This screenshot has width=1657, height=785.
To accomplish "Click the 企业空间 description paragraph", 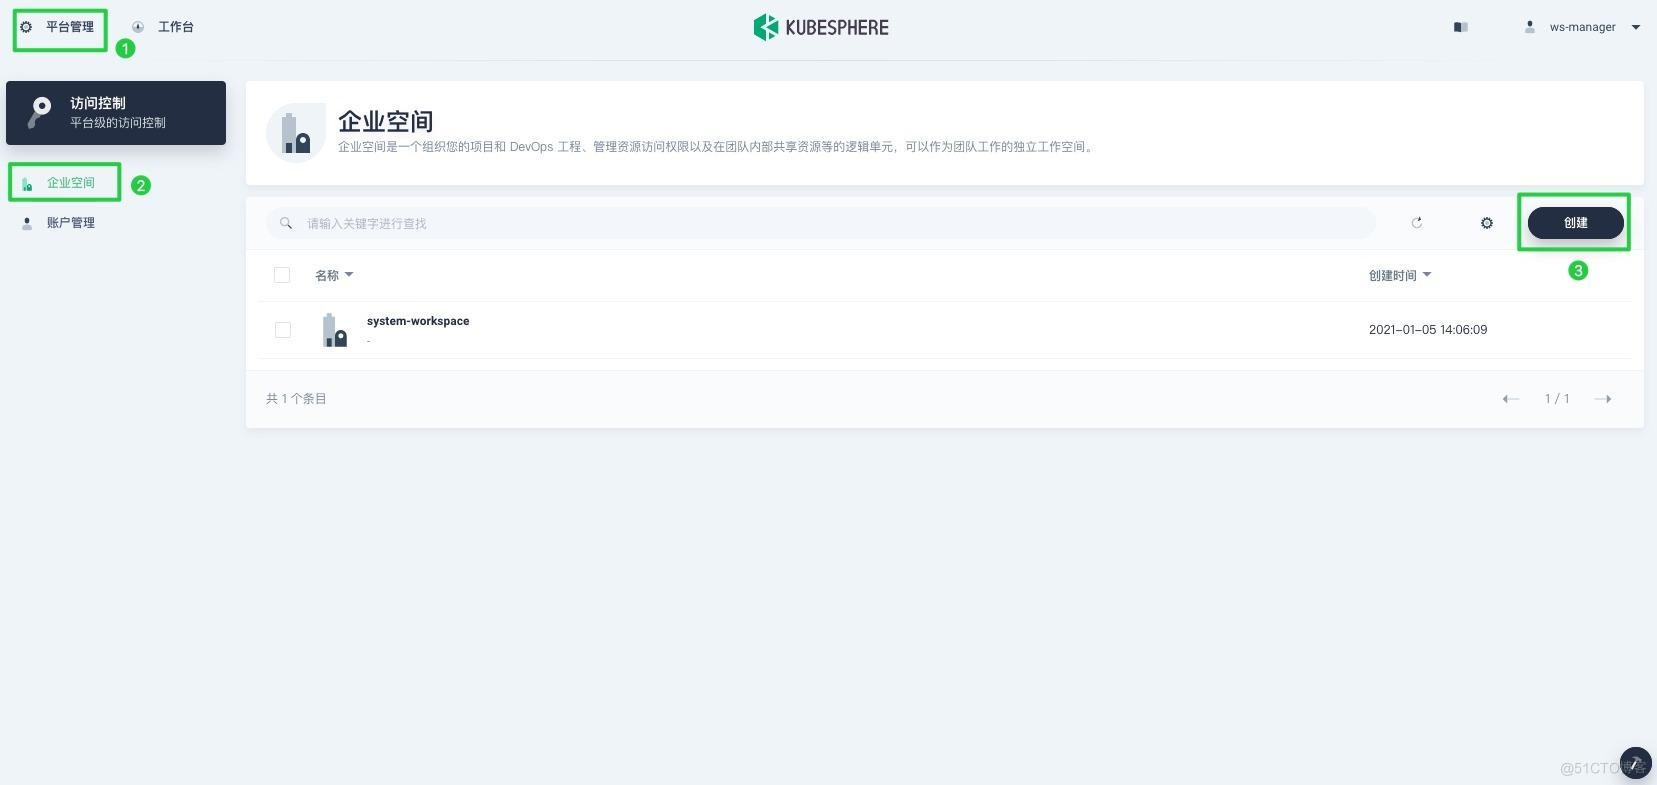I will [x=717, y=147].
